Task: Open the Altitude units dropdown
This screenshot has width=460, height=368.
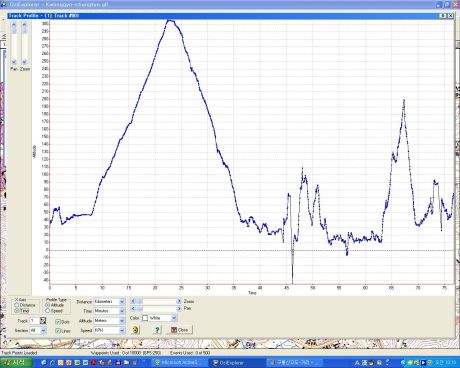Action: tap(122, 321)
